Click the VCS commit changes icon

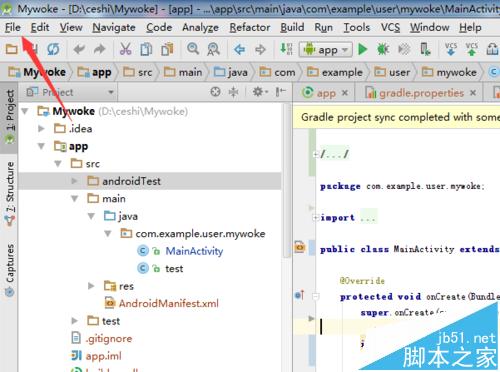click(x=471, y=49)
